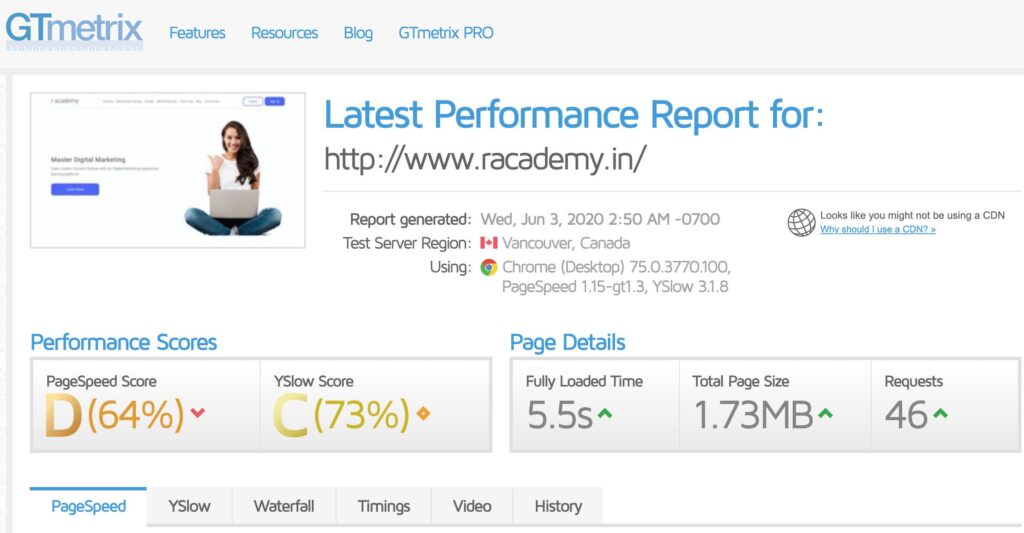Screen dimensions: 1024x533
Task: Open the racademy site screenshot thumbnail
Action: click(168, 170)
